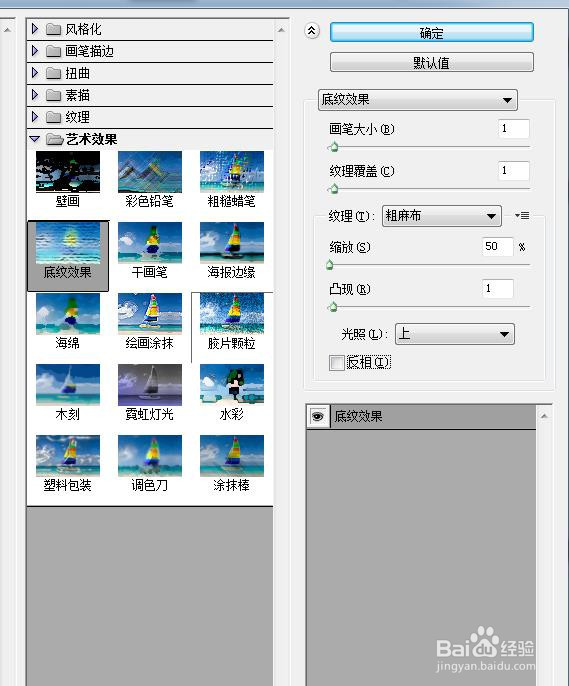Click effect layers scrollbar up arrow

tap(544, 416)
